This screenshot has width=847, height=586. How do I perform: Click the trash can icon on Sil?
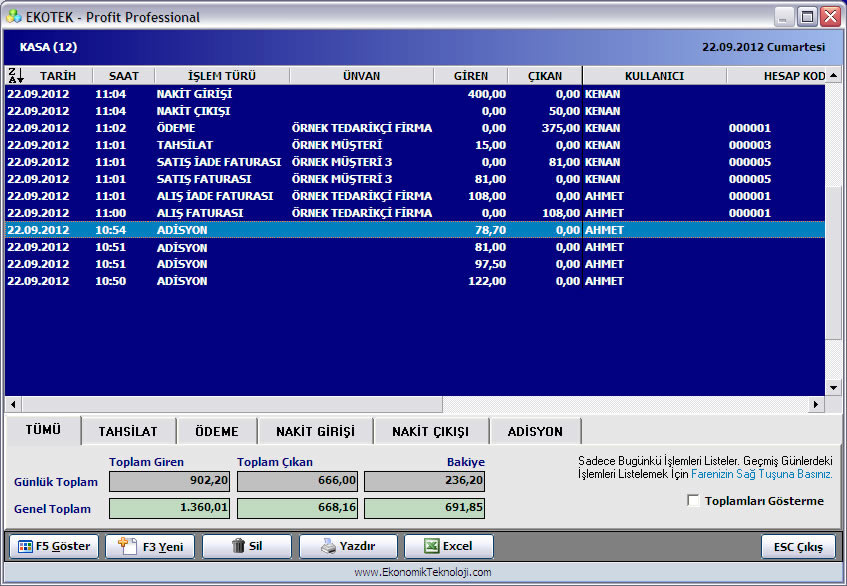tap(238, 546)
